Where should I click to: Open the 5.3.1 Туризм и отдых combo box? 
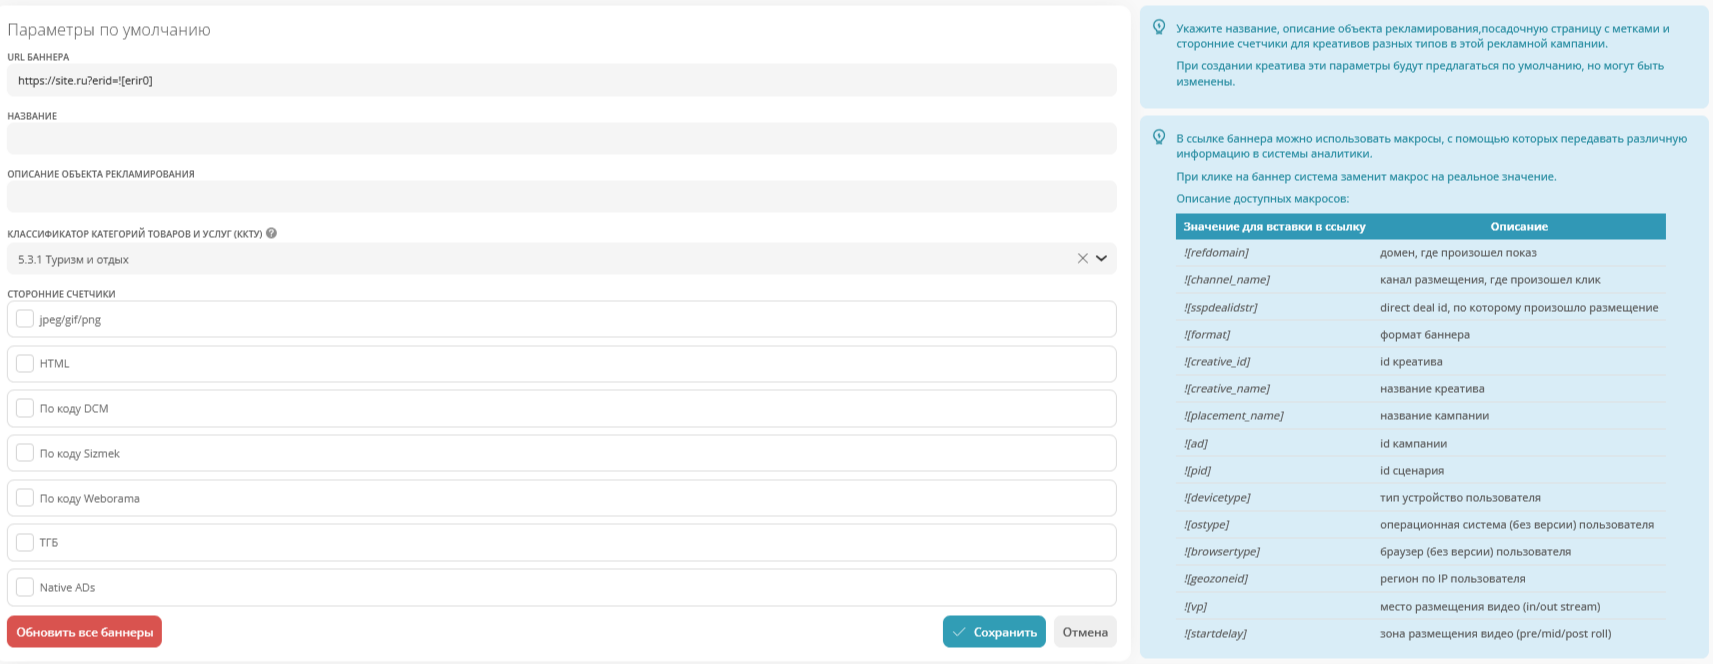561,259
